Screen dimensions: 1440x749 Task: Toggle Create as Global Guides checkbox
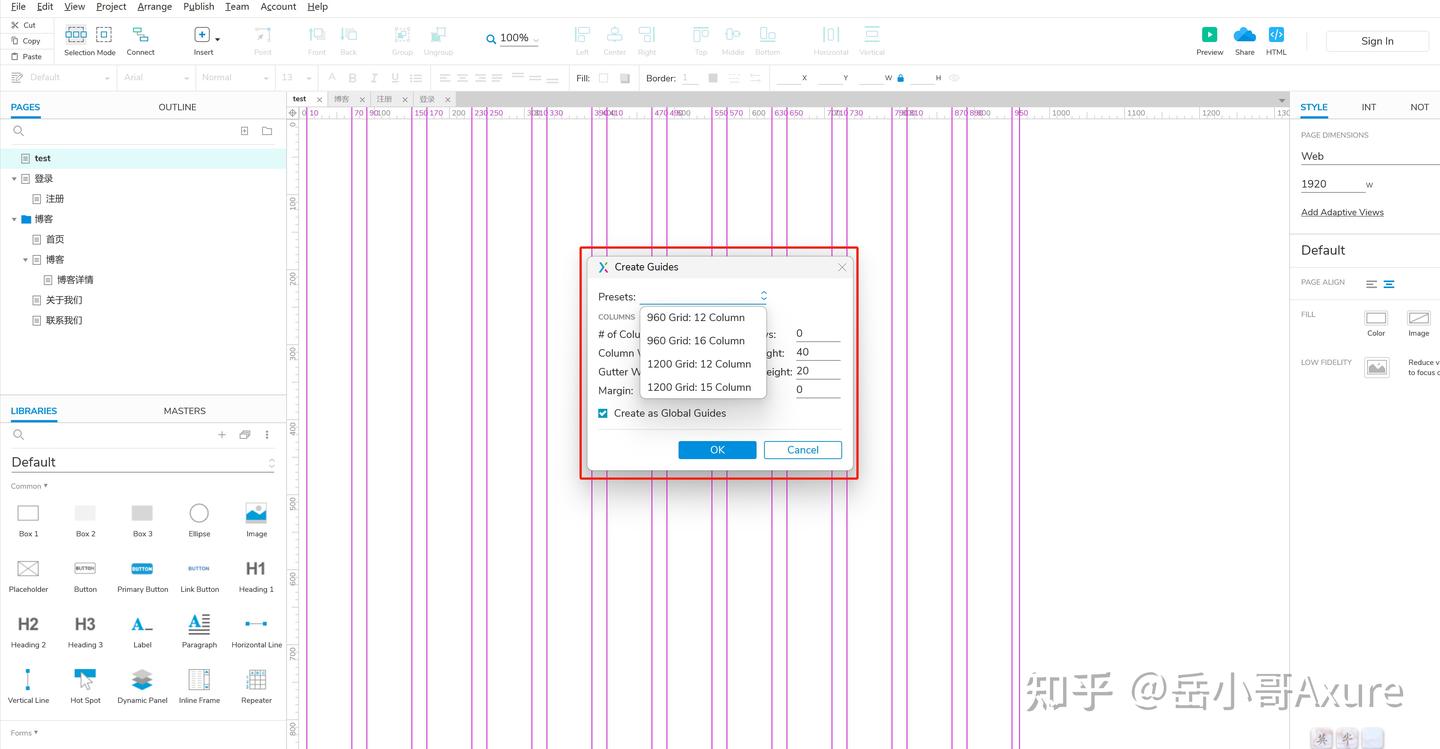[x=603, y=413]
